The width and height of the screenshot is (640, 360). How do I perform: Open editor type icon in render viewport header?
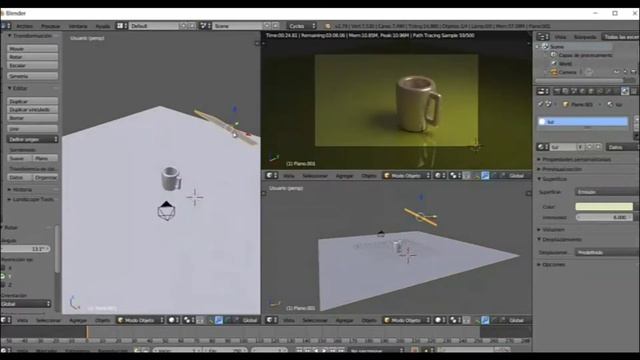[271, 176]
